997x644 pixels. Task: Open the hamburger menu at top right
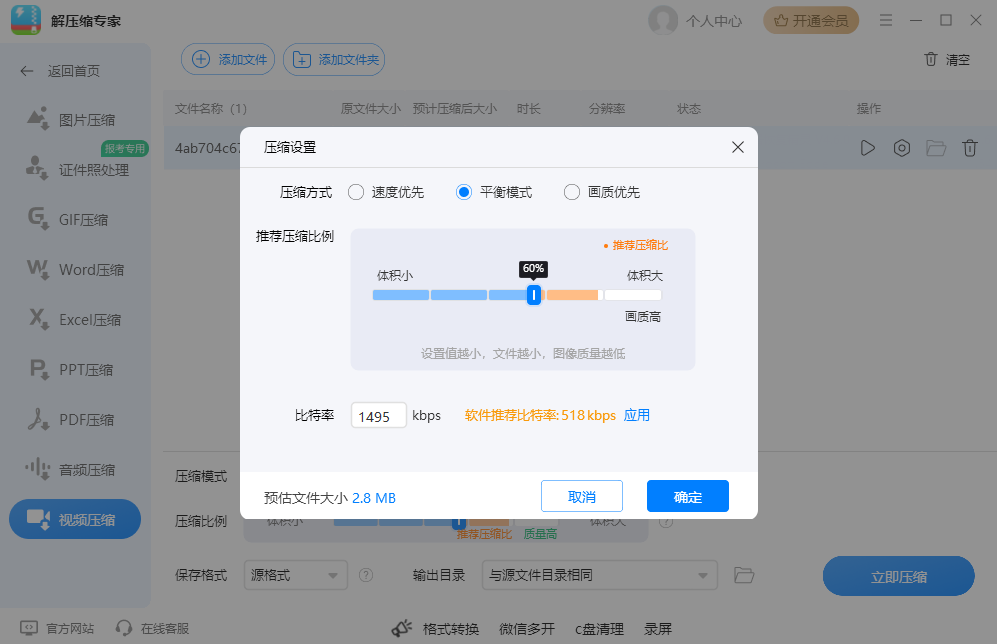885,19
